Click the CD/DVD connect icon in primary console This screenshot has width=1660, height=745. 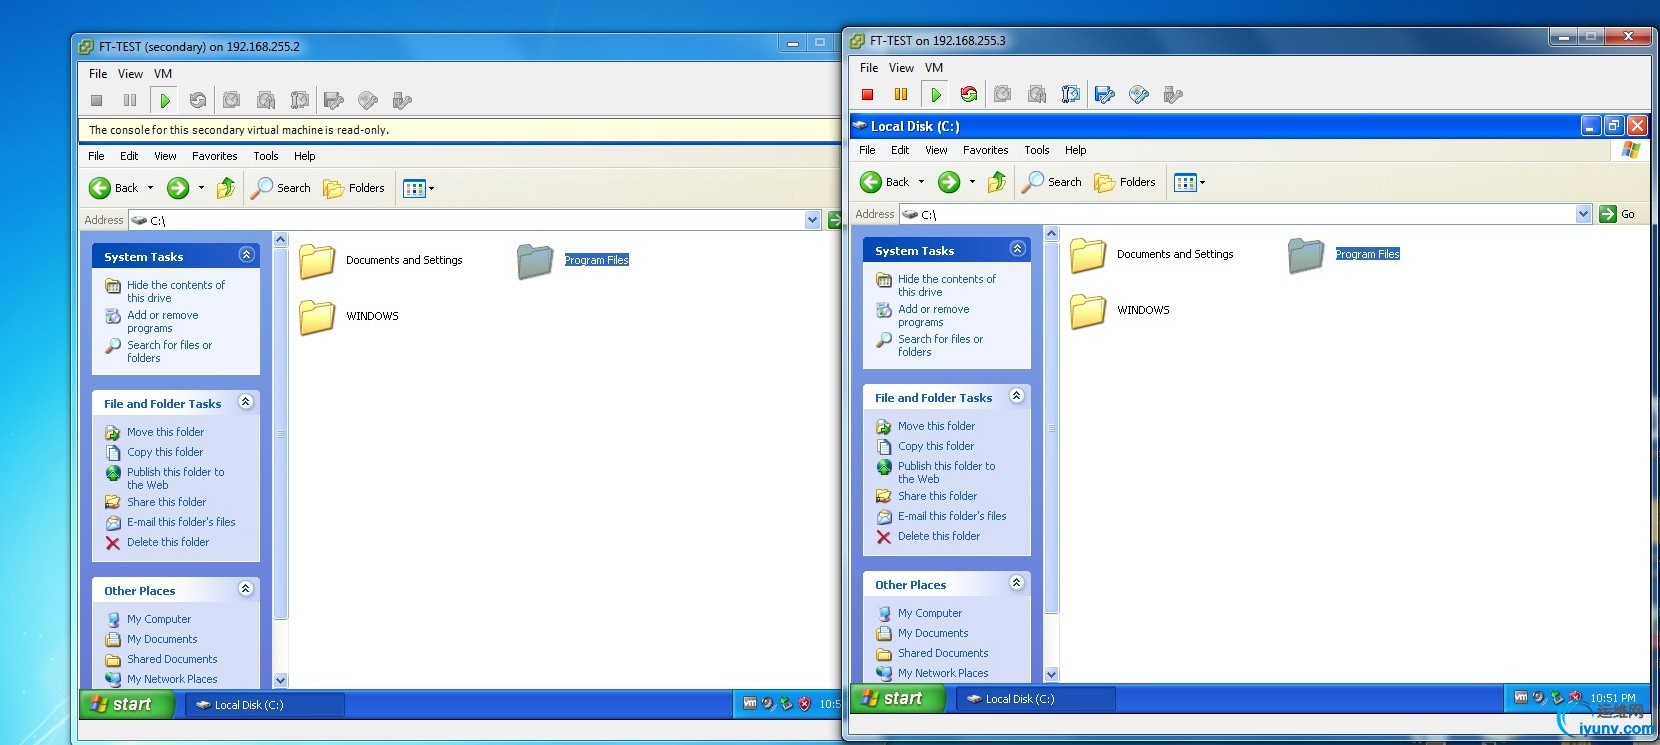tap(1139, 94)
